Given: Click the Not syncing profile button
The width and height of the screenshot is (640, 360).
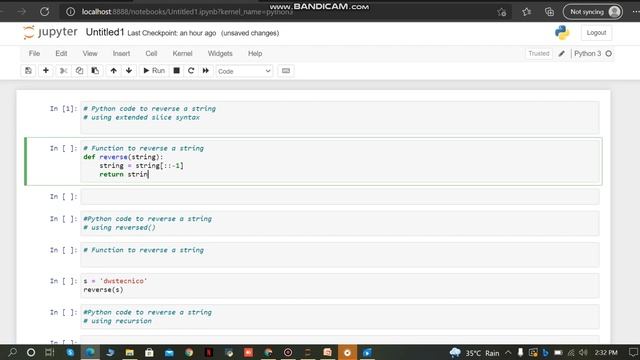Looking at the screenshot, I should click(x=593, y=12).
